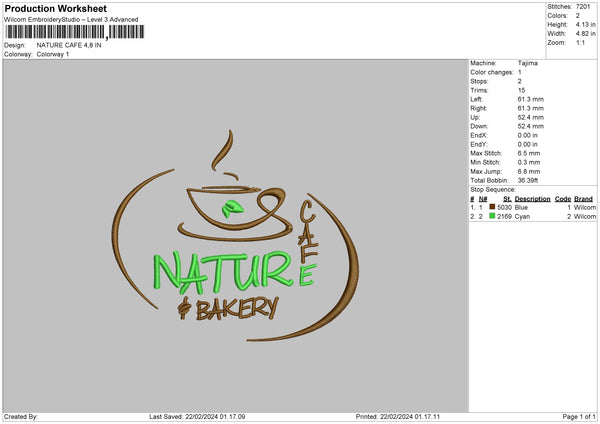Click the Brand column header
The image size is (600, 424).
[583, 199]
